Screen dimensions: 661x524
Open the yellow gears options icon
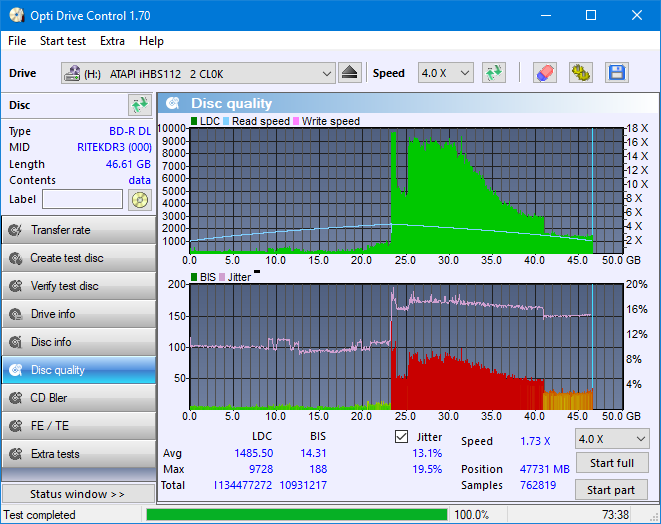tap(581, 73)
